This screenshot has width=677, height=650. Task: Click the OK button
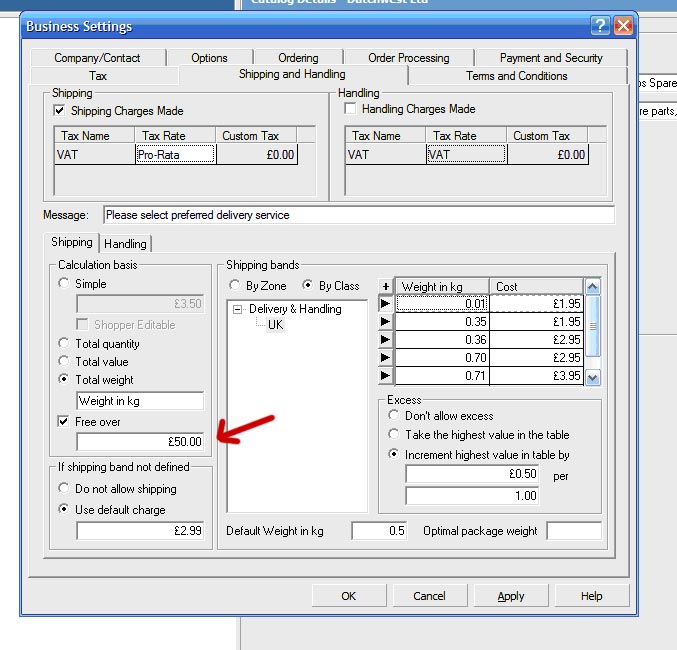pyautogui.click(x=348, y=596)
